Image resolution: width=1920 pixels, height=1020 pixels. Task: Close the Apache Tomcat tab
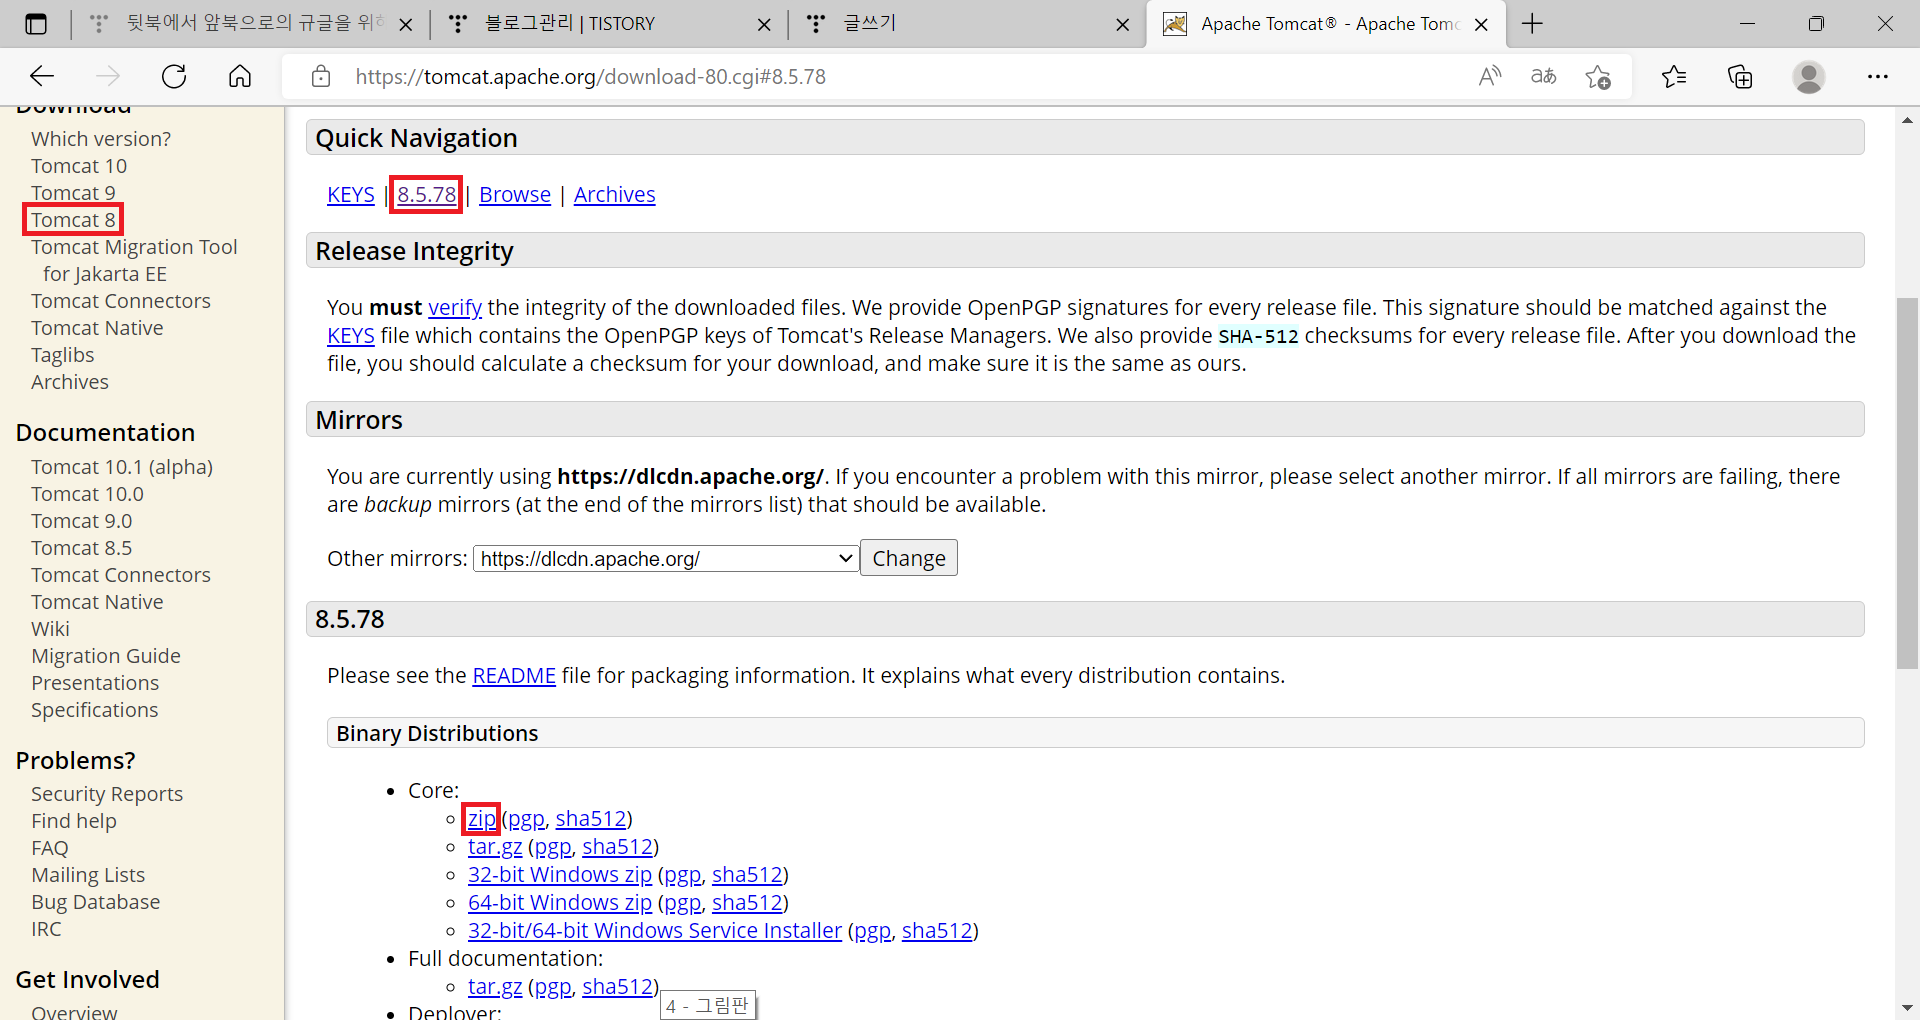click(1481, 24)
